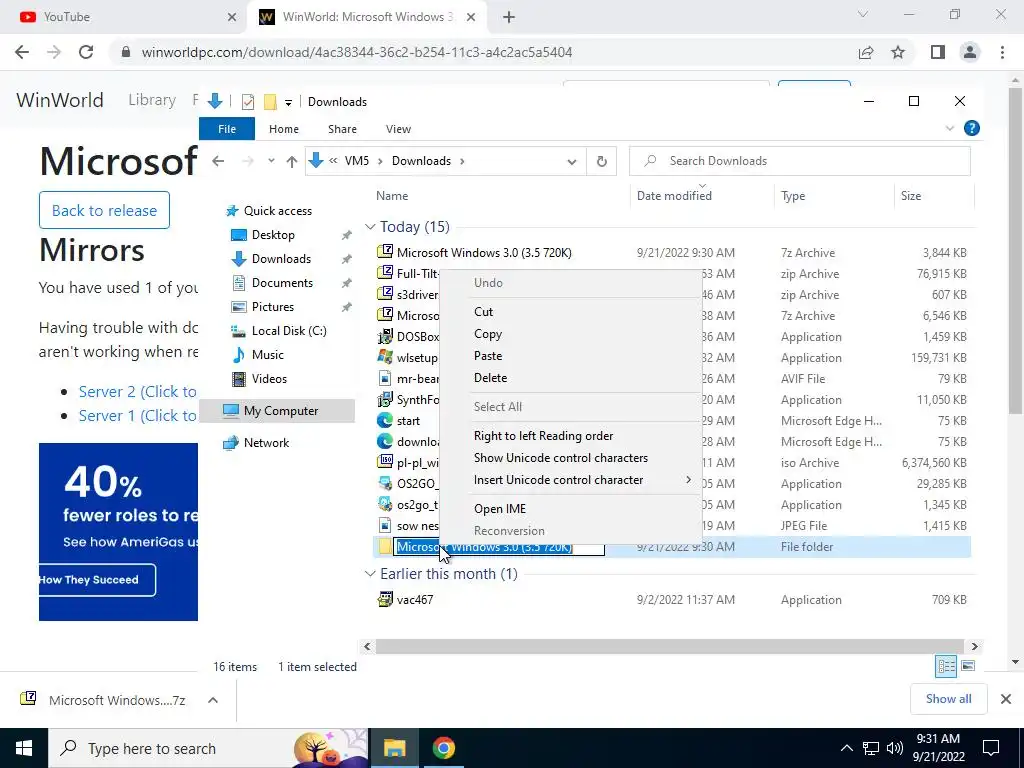Switch to large thumbnails view icon
The image size is (1024, 768).
pyautogui.click(x=968, y=666)
